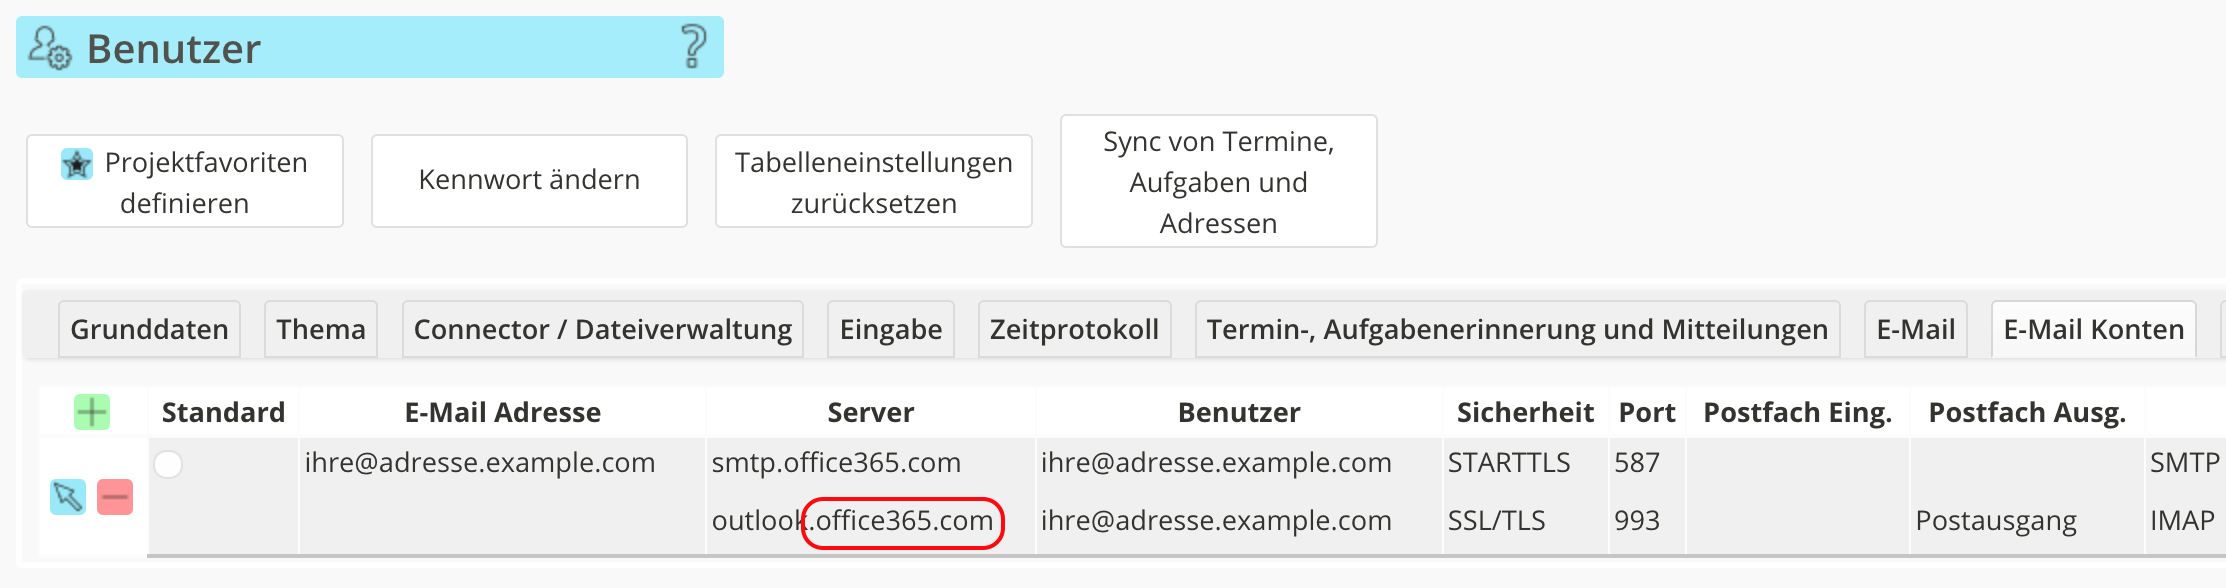Click the red minus delete icon
Image resolution: width=2226 pixels, height=588 pixels.
click(x=115, y=497)
